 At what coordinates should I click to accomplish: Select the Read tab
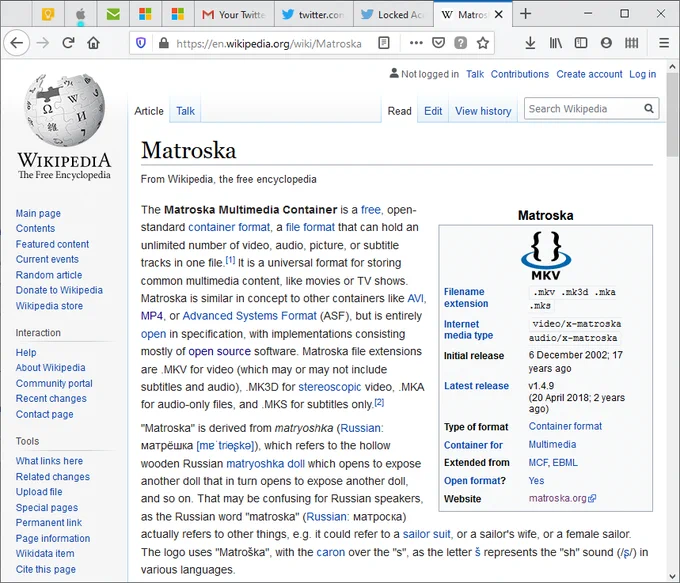[399, 111]
